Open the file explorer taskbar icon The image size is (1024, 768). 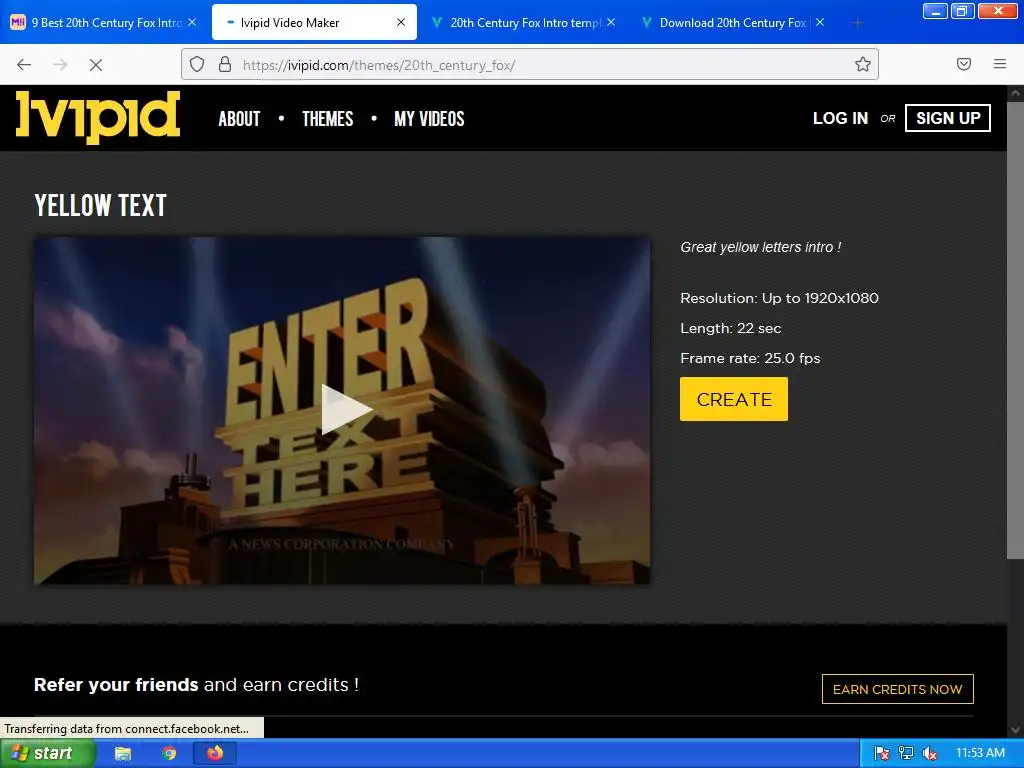[x=123, y=754]
